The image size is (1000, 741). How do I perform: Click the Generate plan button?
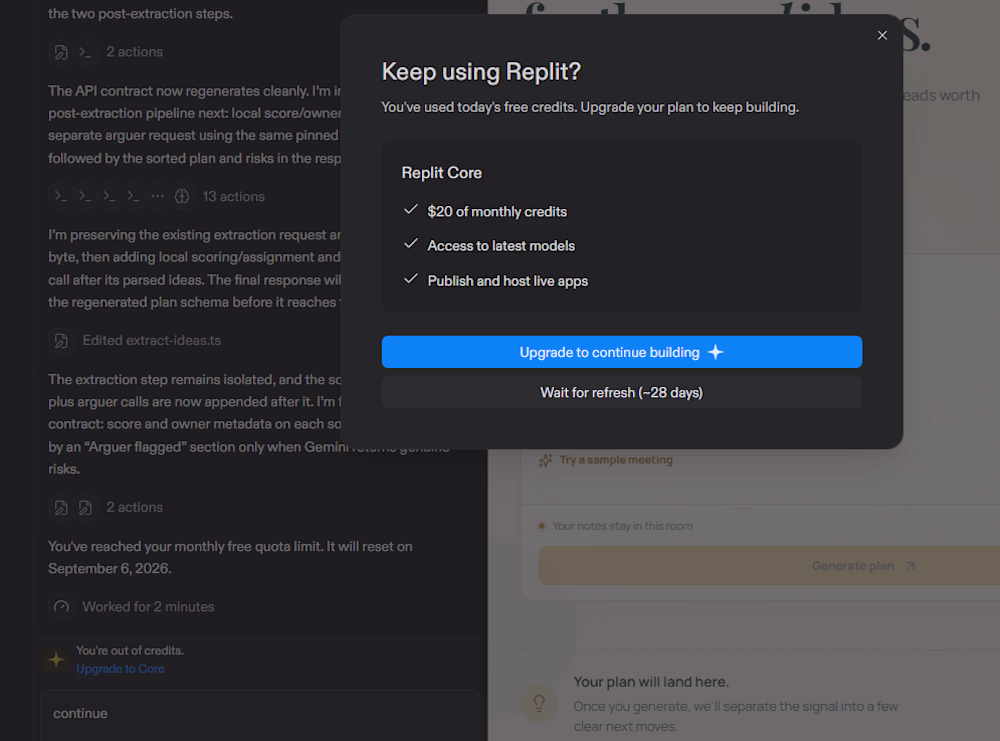point(769,566)
